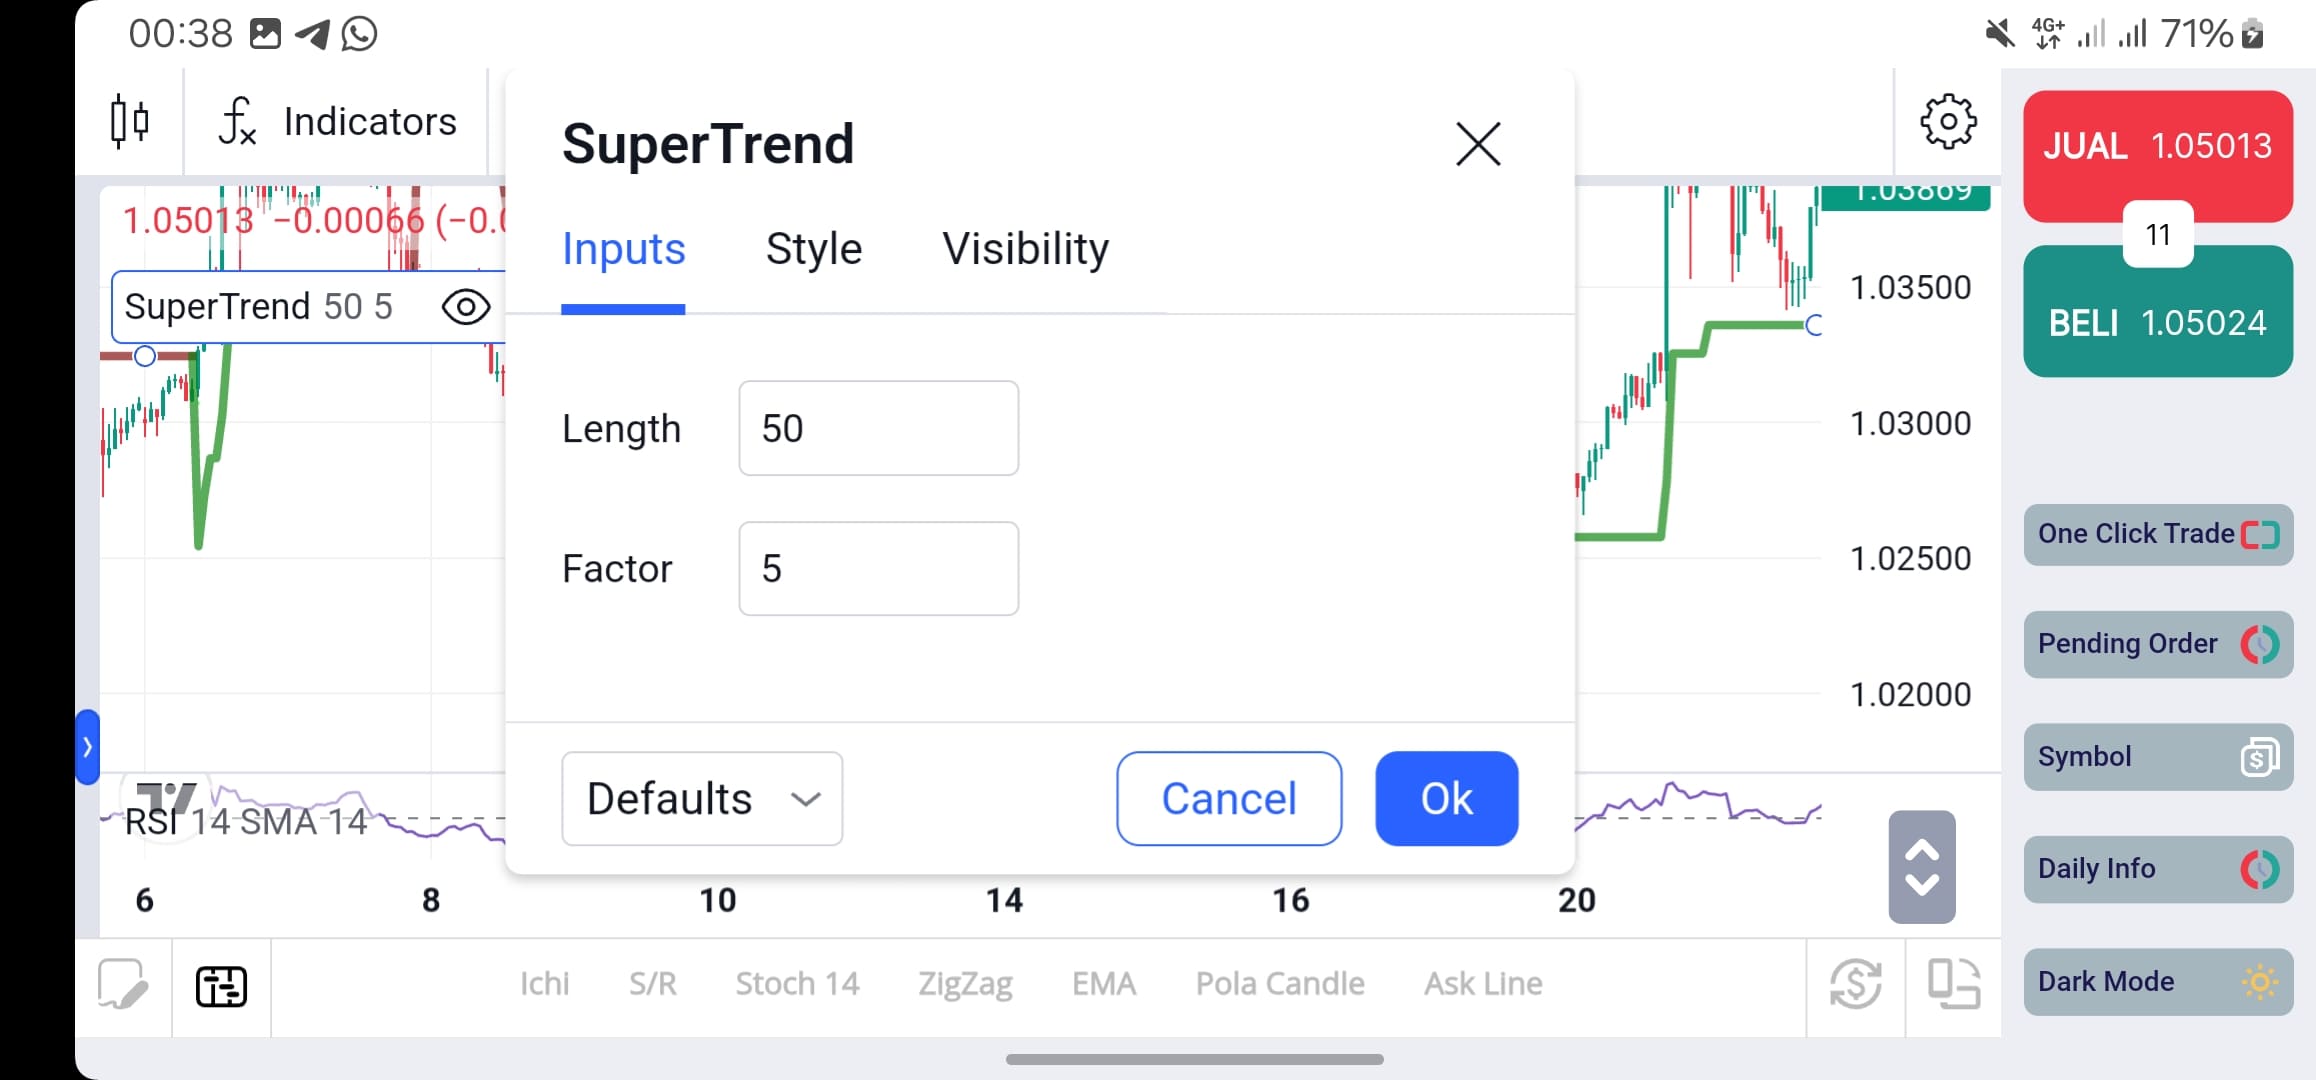
Task: Toggle SuperTrend visibility eye icon
Action: (x=466, y=307)
